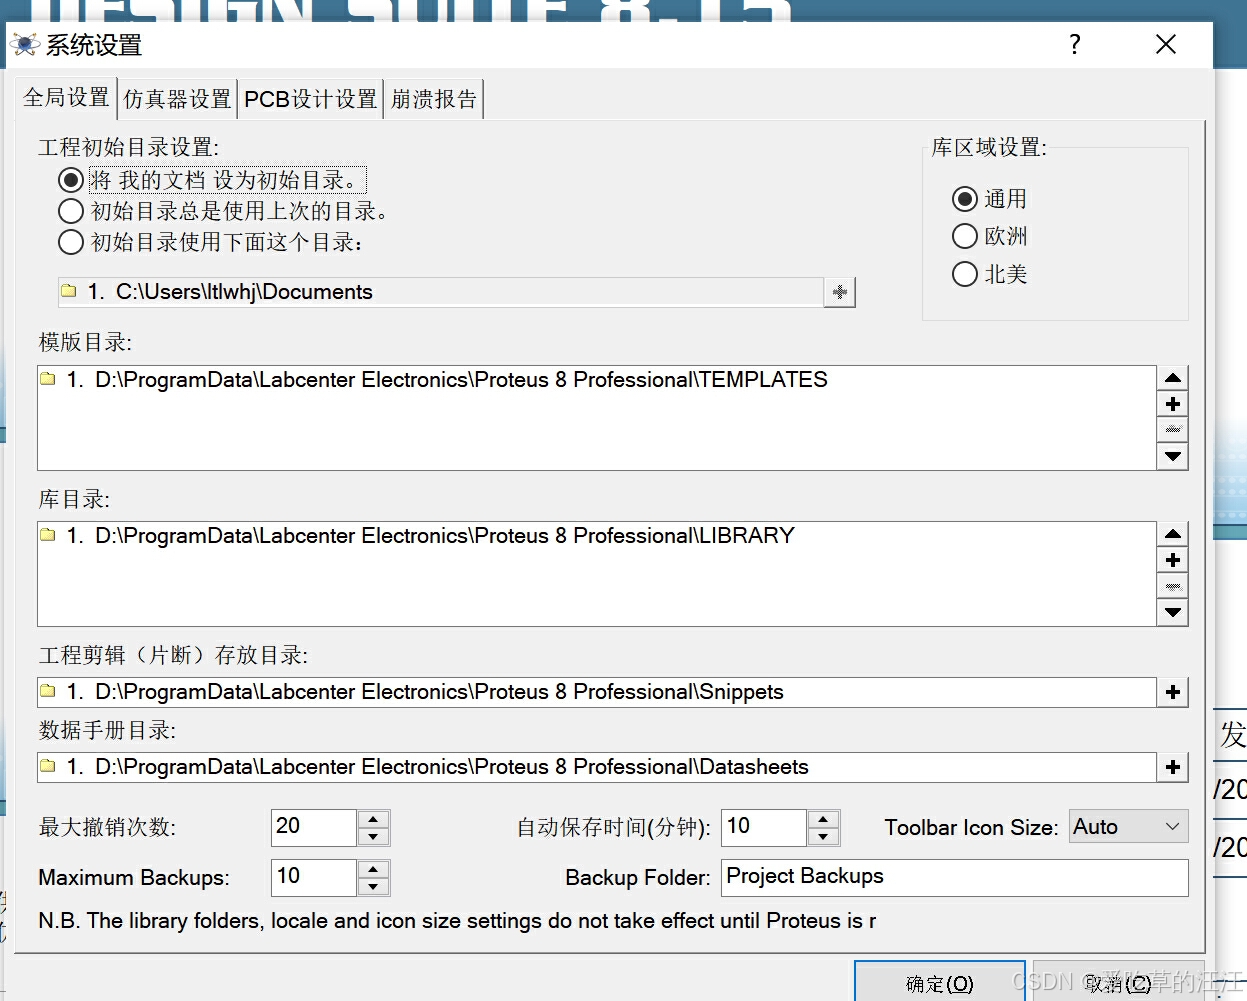Click folder icon of Datasheets entry

48,767
